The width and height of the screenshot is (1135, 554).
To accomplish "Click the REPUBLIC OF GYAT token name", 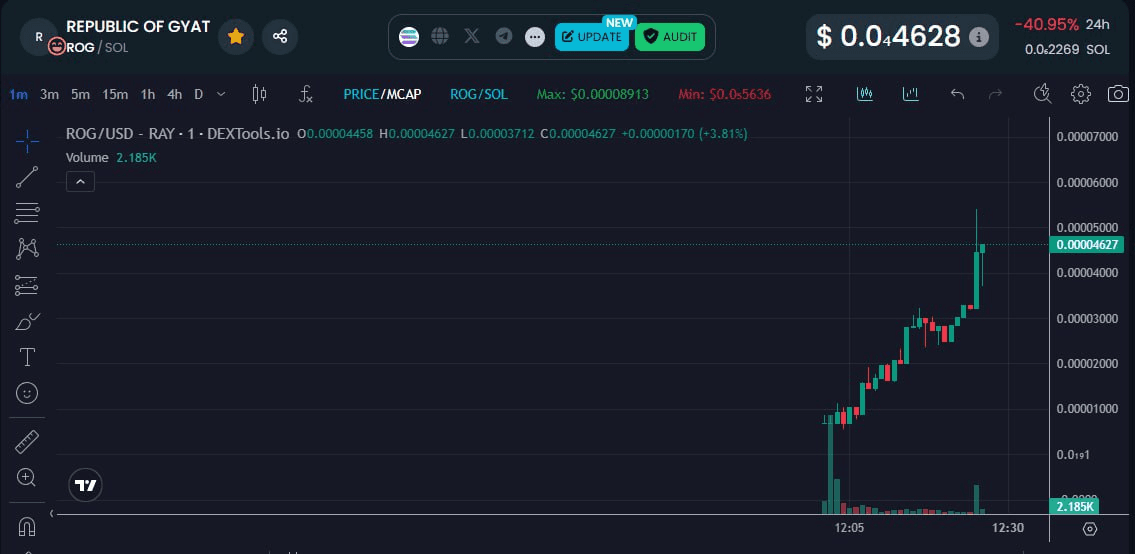I will pyautogui.click(x=138, y=27).
